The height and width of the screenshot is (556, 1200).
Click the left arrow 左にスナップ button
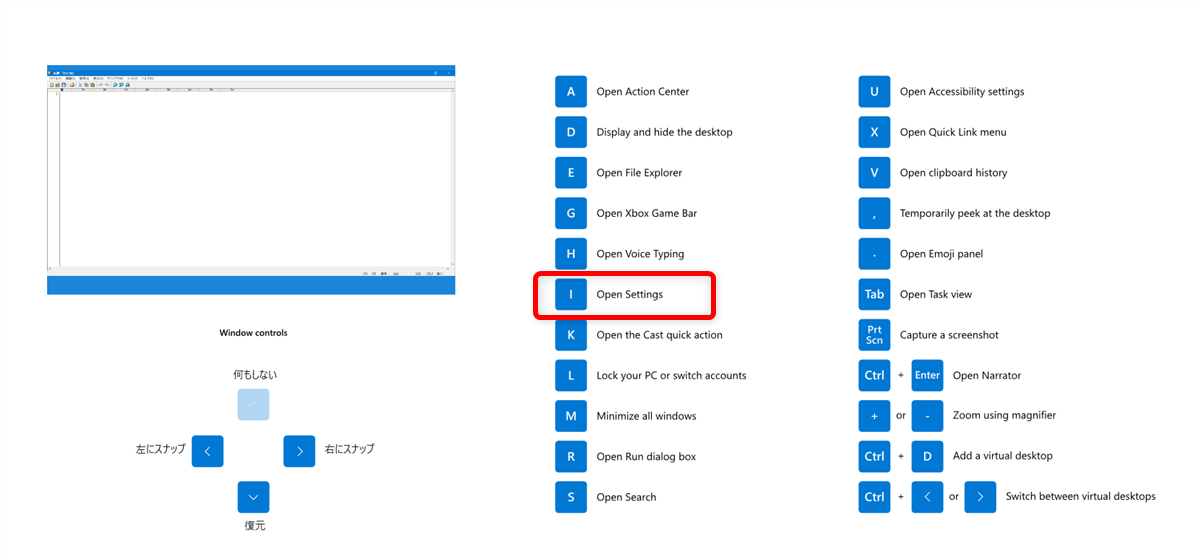point(207,451)
